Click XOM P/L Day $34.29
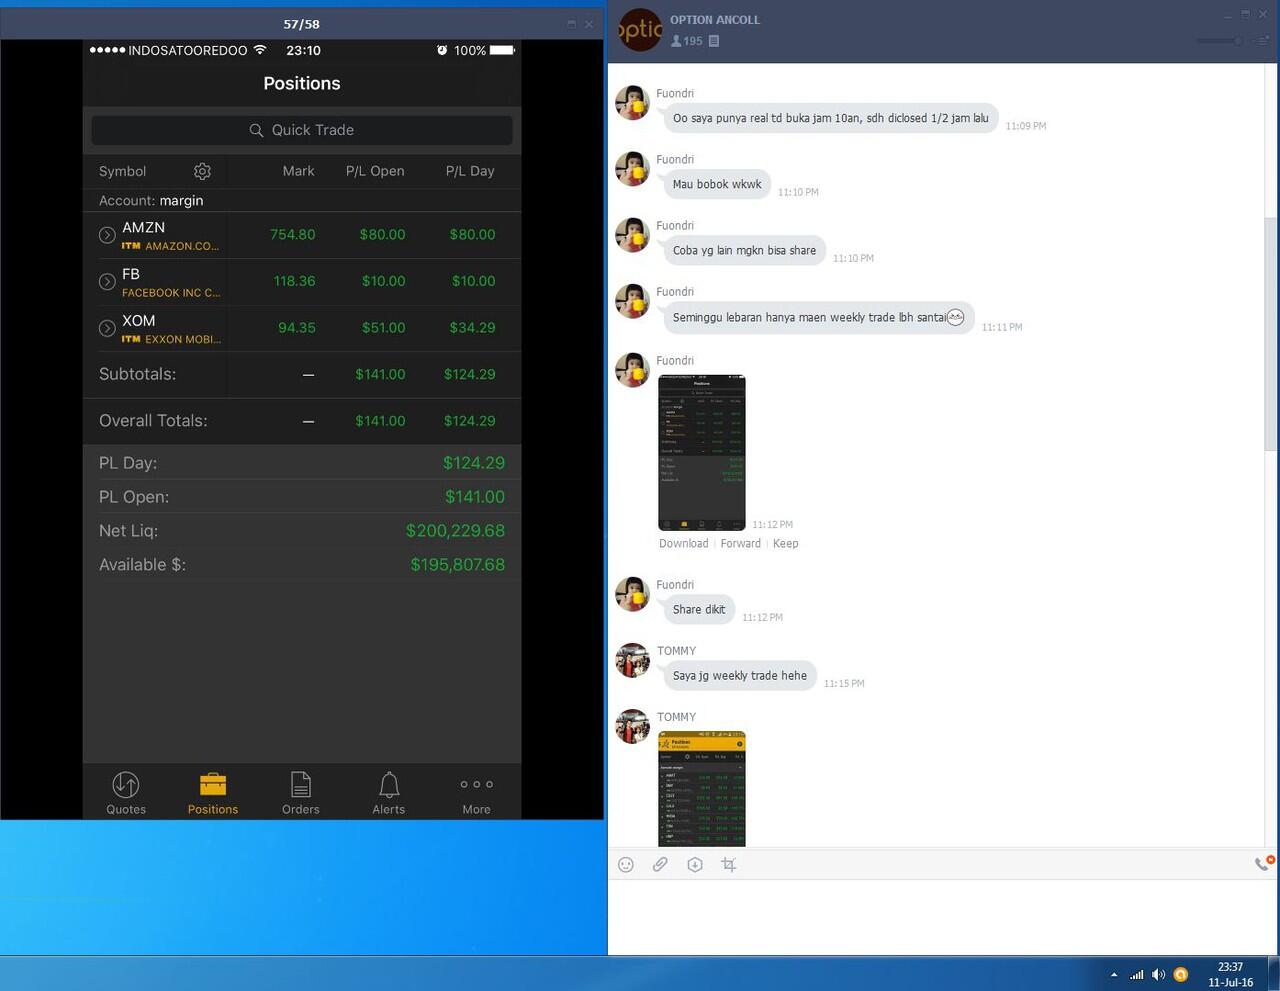This screenshot has height=991, width=1280. 472,328
